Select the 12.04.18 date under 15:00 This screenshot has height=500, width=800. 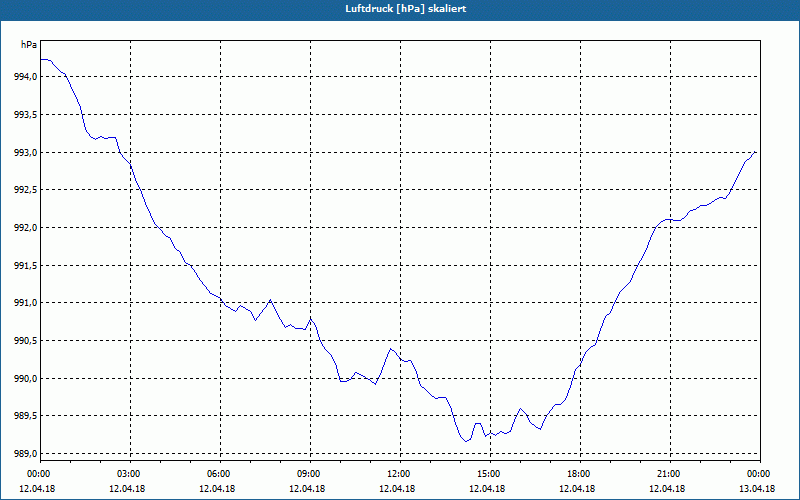pyautogui.click(x=487, y=489)
